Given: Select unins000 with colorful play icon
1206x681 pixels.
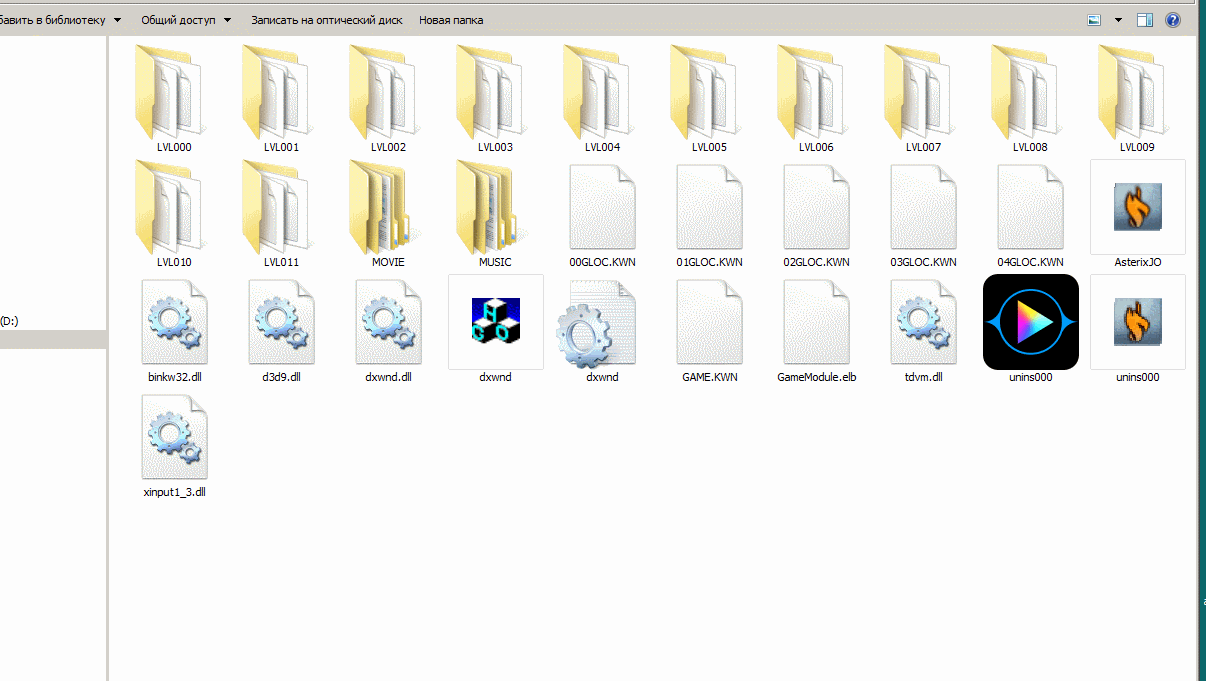Looking at the screenshot, I should click(1030, 329).
